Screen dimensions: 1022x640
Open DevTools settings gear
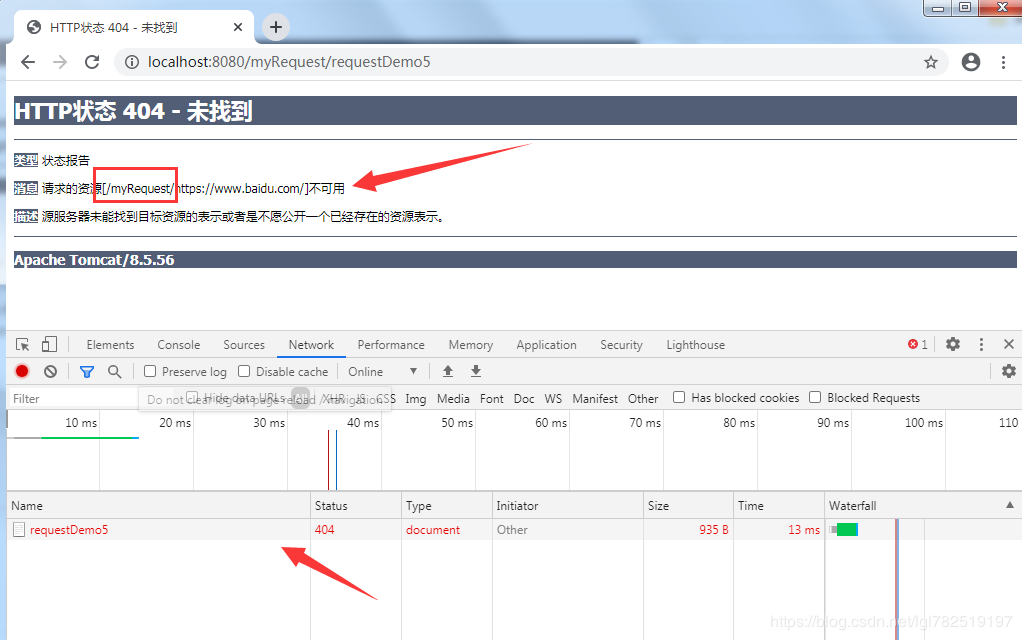click(952, 344)
